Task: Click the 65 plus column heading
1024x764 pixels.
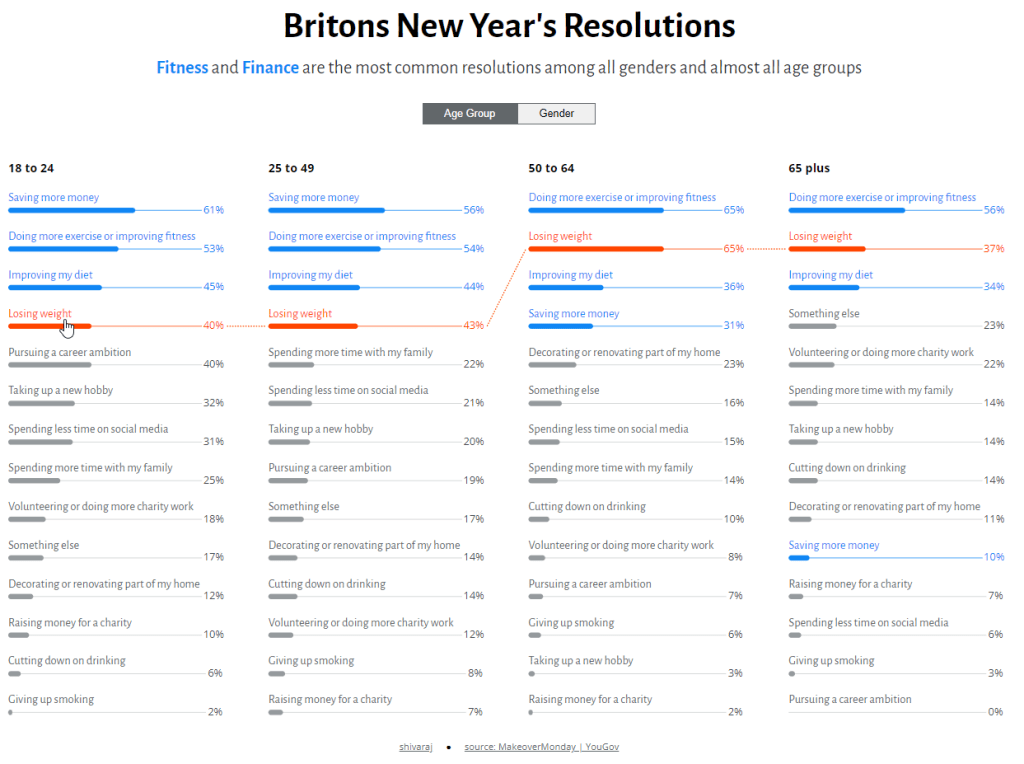Action: pos(809,168)
